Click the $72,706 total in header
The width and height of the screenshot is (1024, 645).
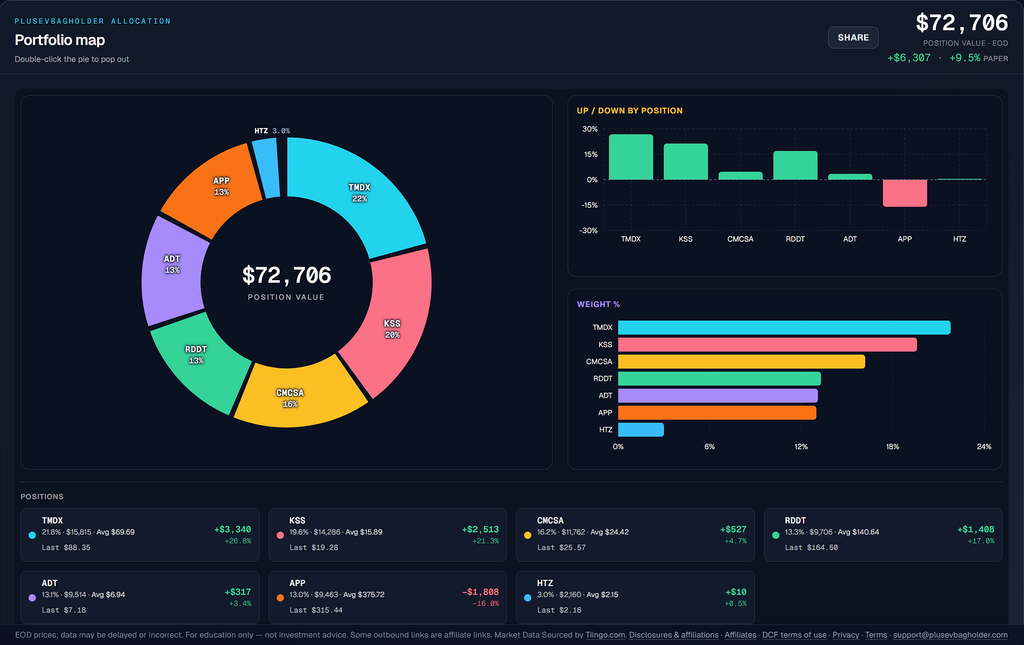coord(961,23)
